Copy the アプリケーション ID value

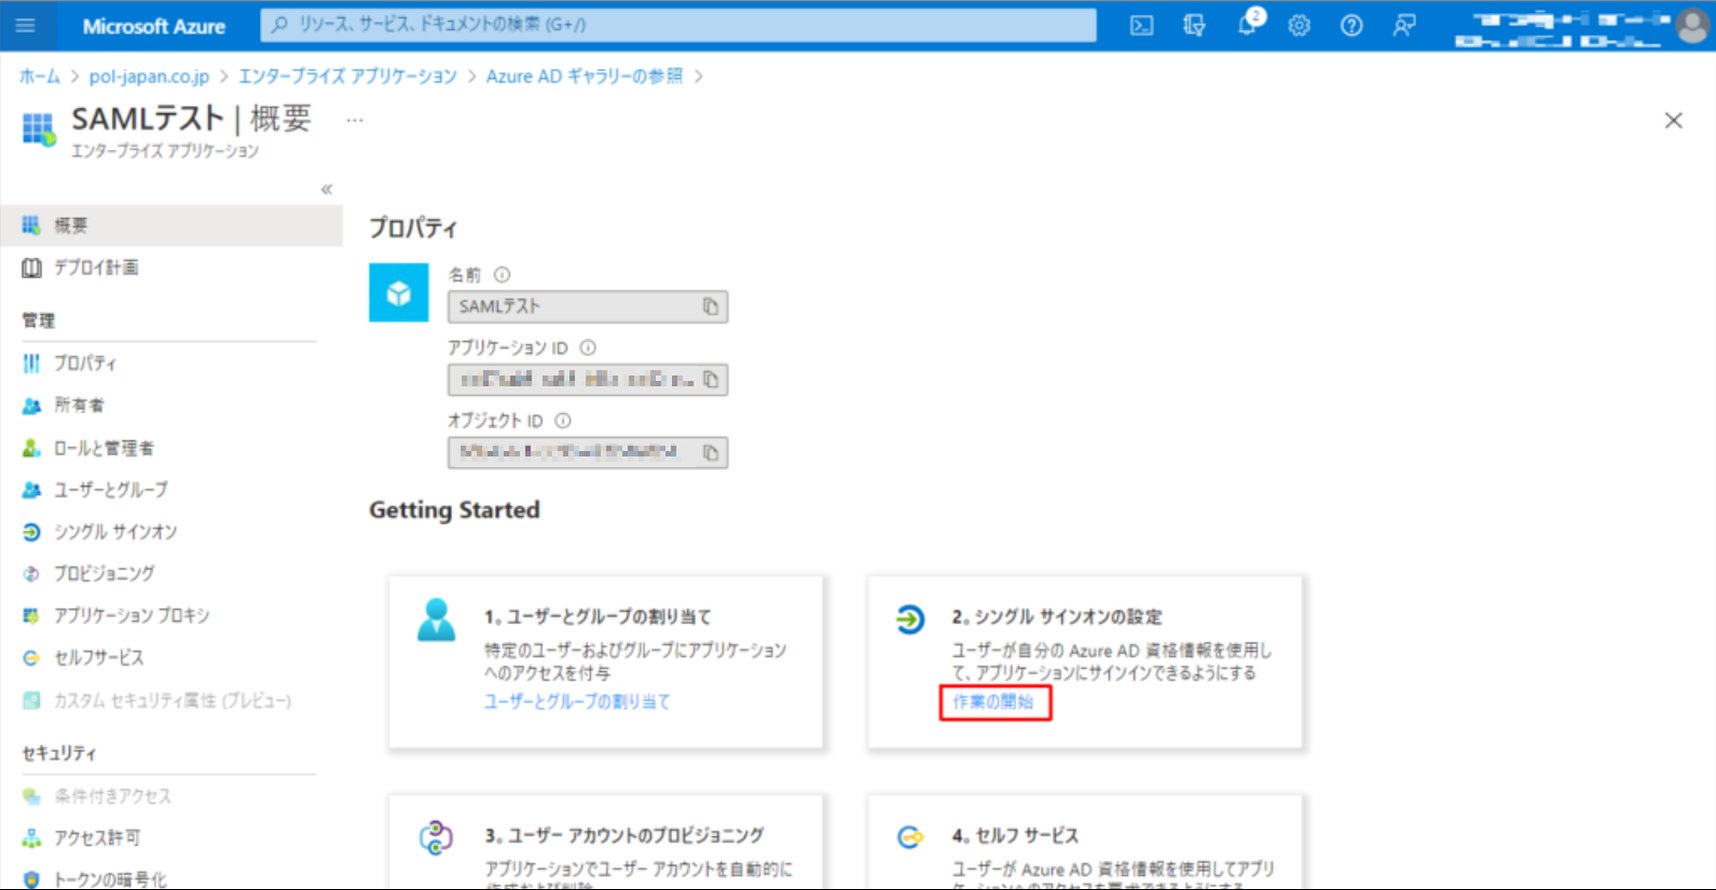point(710,380)
